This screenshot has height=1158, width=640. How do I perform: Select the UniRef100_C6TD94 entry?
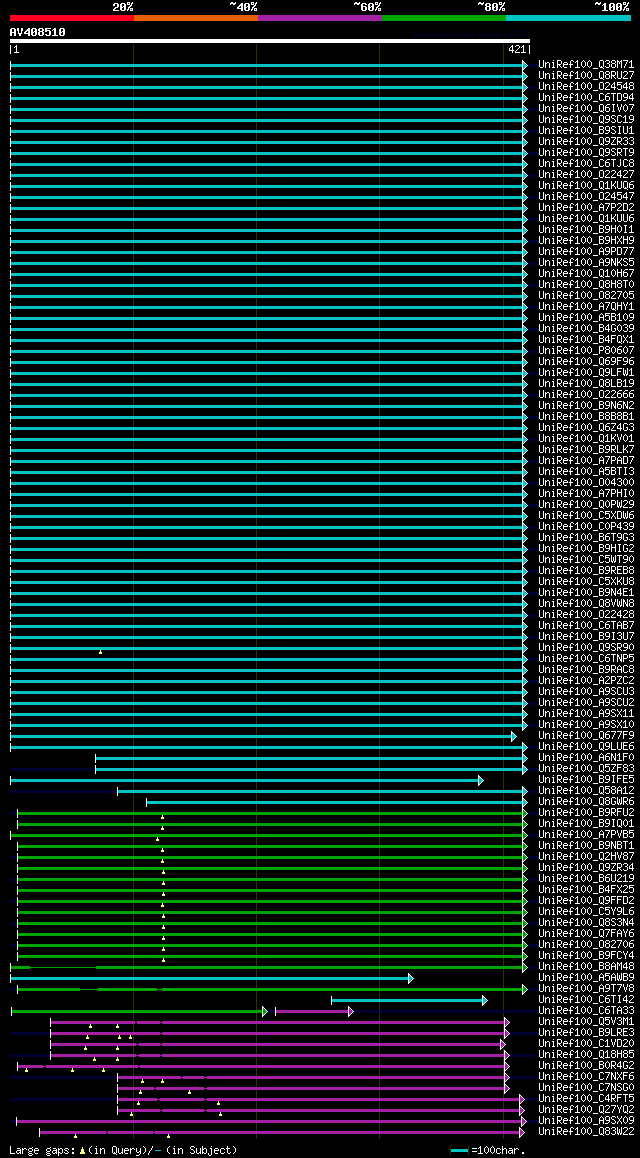pos(586,97)
